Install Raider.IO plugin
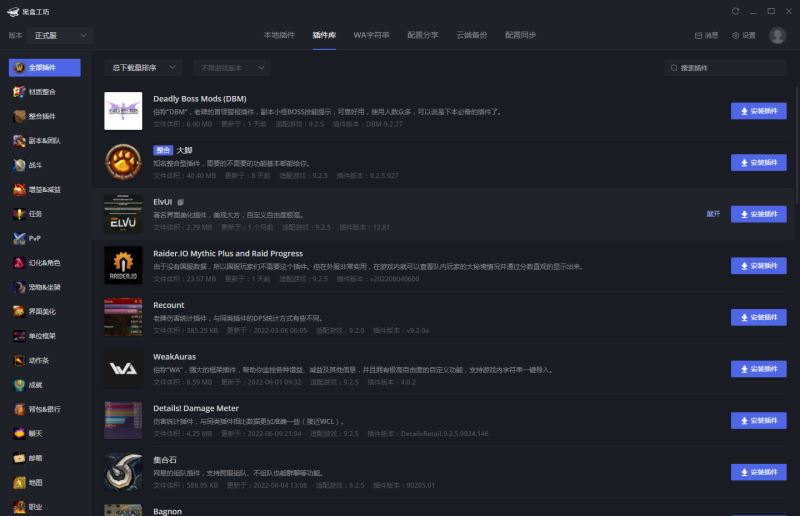Screen dimensions: 800x516 759,265
